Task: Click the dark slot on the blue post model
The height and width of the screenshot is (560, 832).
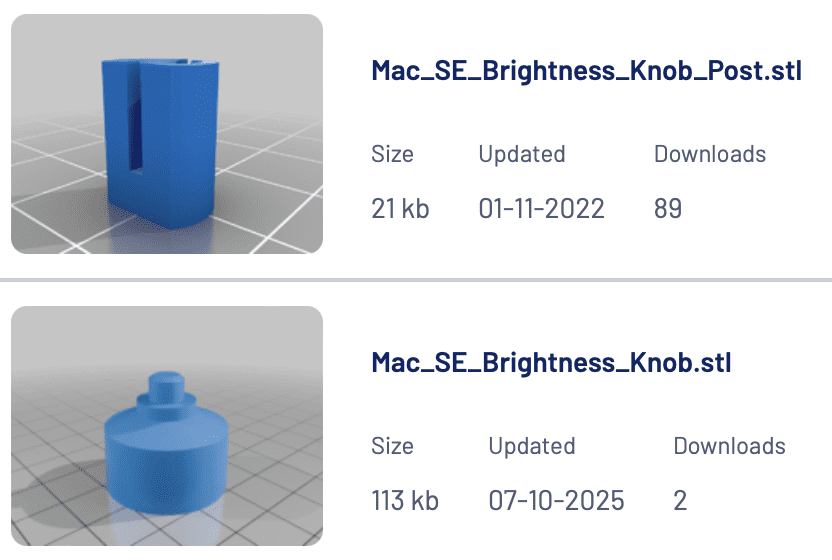Action: pos(135,119)
